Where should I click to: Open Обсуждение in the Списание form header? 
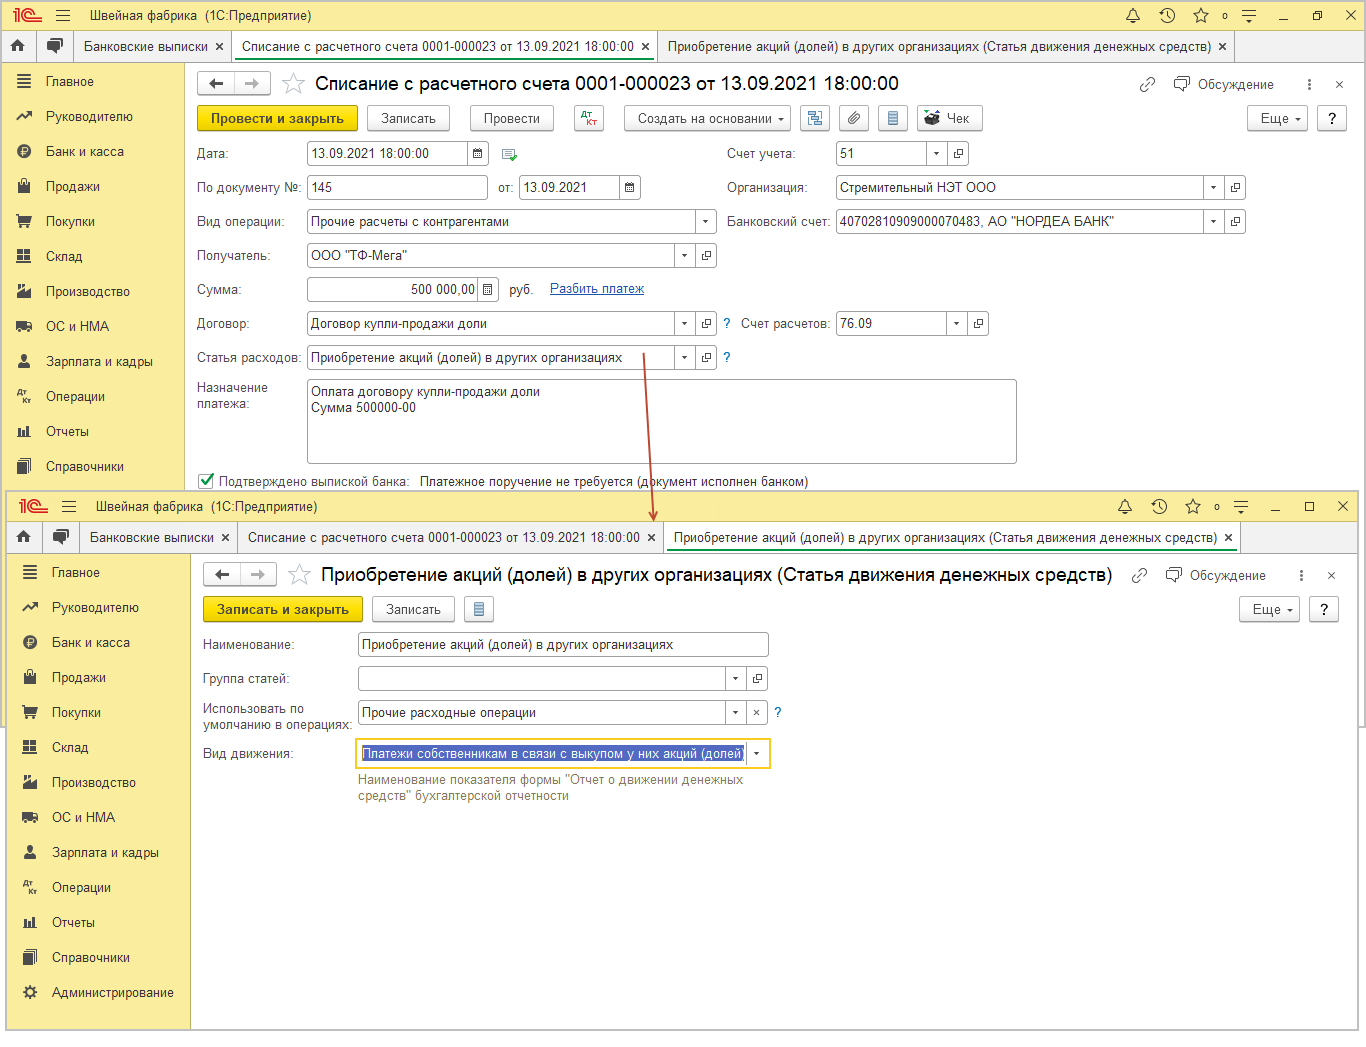1224,85
